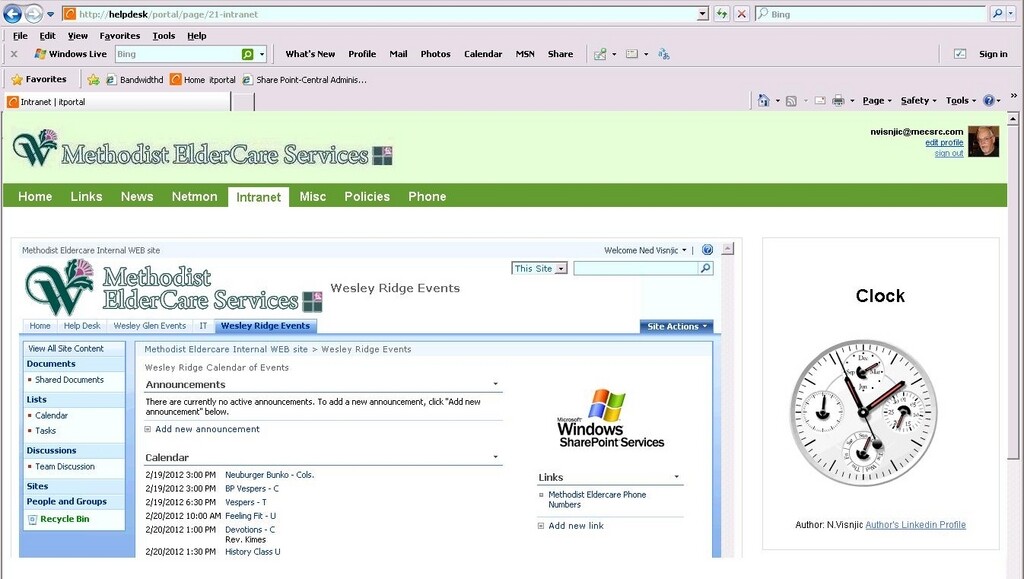Screen dimensions: 1024x579
Task: Open the Site Actions dropdown menu
Action: click(x=676, y=325)
